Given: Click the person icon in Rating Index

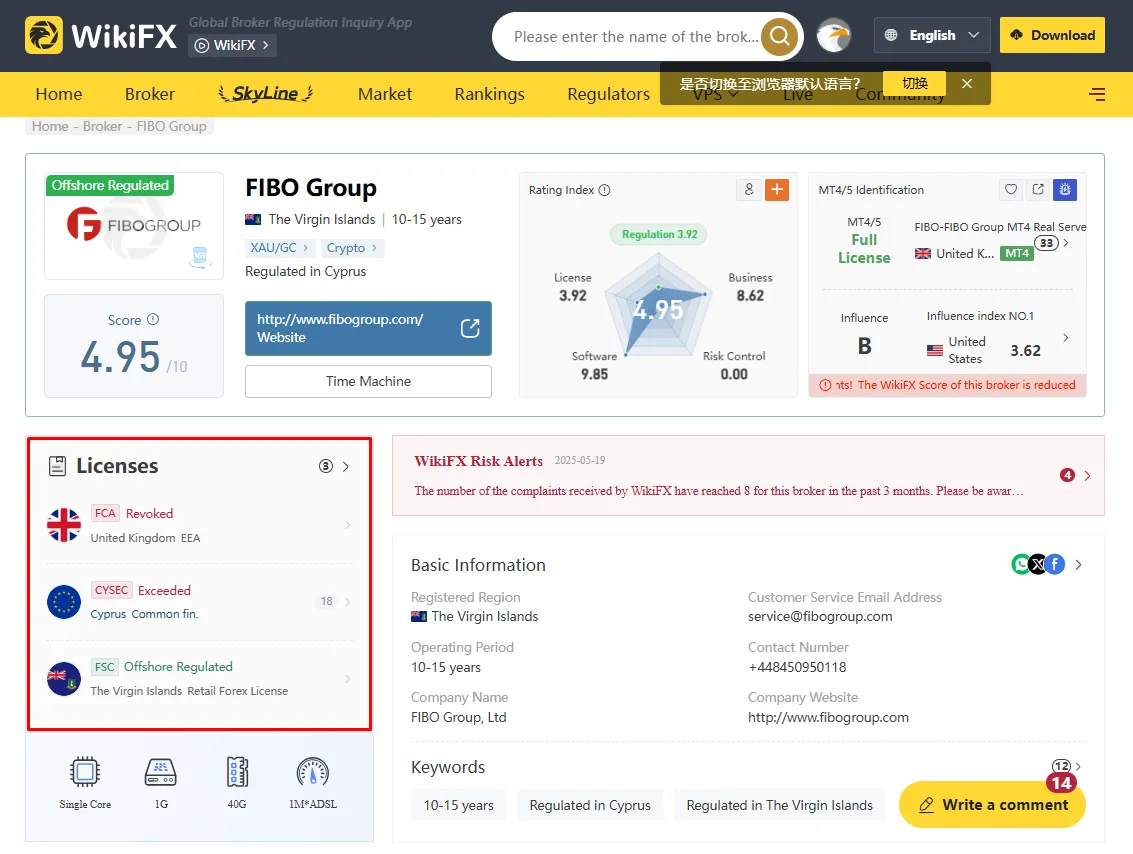Looking at the screenshot, I should [749, 189].
